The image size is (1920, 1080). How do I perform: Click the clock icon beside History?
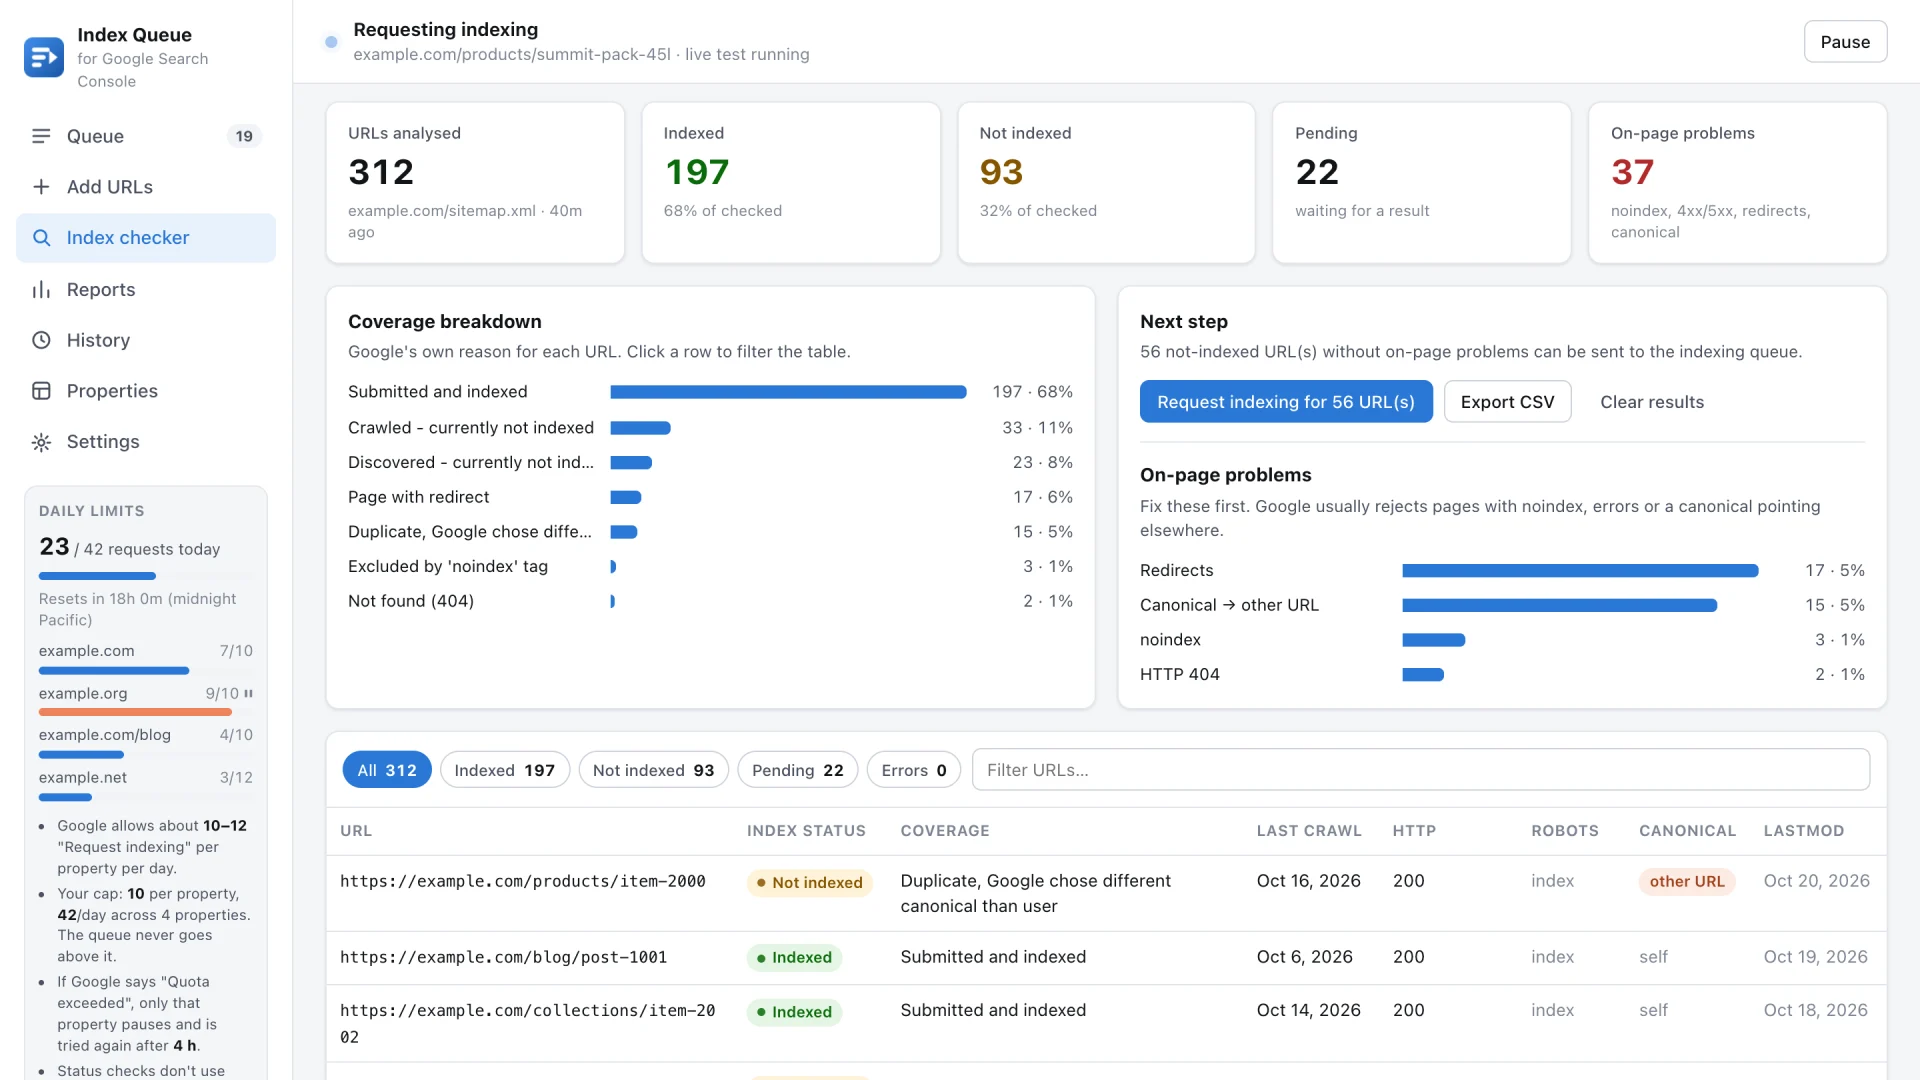click(41, 340)
